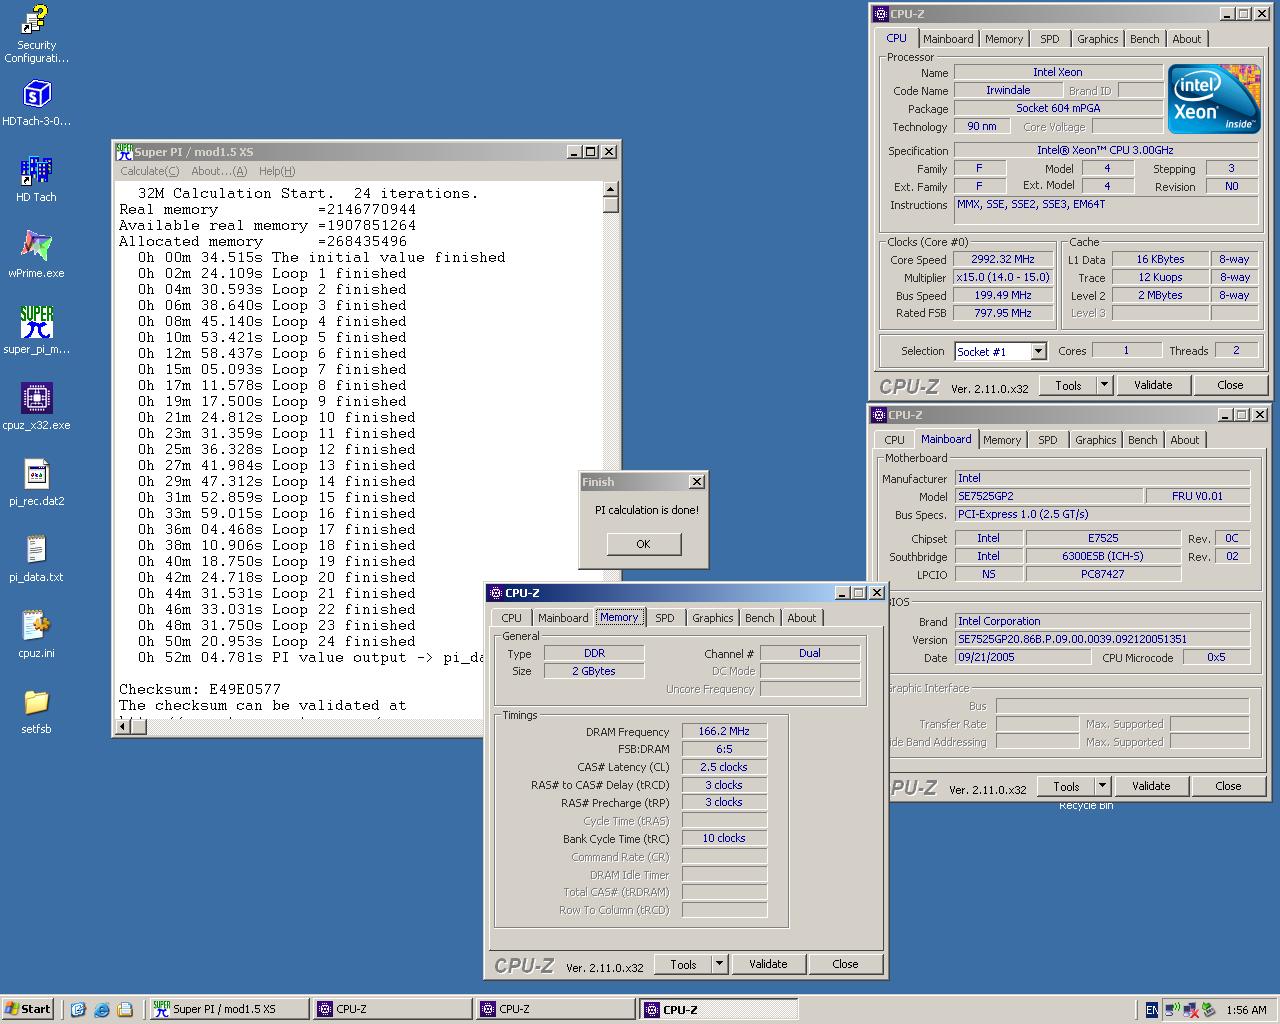Viewport: 1280px width, 1024px height.
Task: Open Internet Explorer quick launch icon
Action: click(101, 1010)
